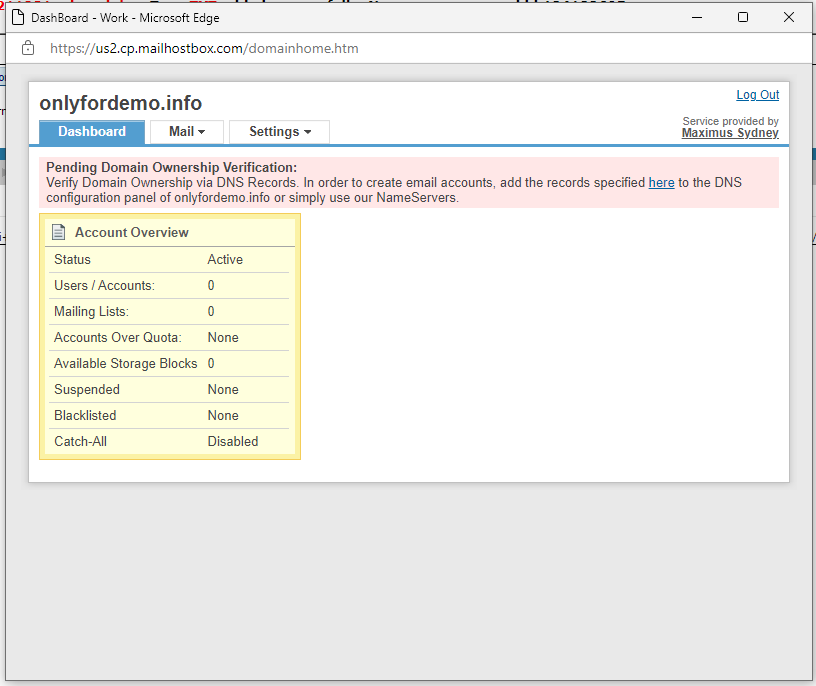The image size is (816, 686).
Task: Select the Status row in Account Overview
Action: pos(169,259)
